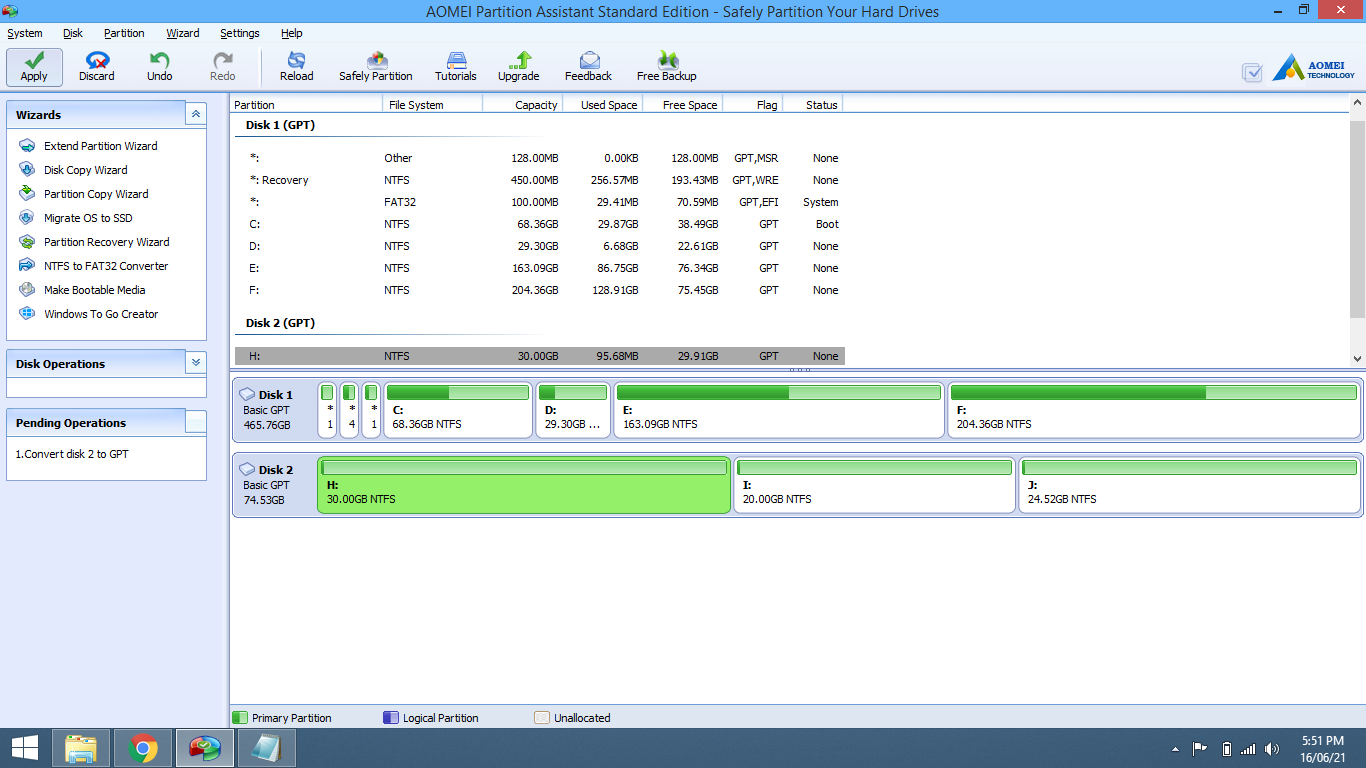Open File Explorer from the taskbar
Image resolution: width=1366 pixels, height=768 pixels.
81,748
